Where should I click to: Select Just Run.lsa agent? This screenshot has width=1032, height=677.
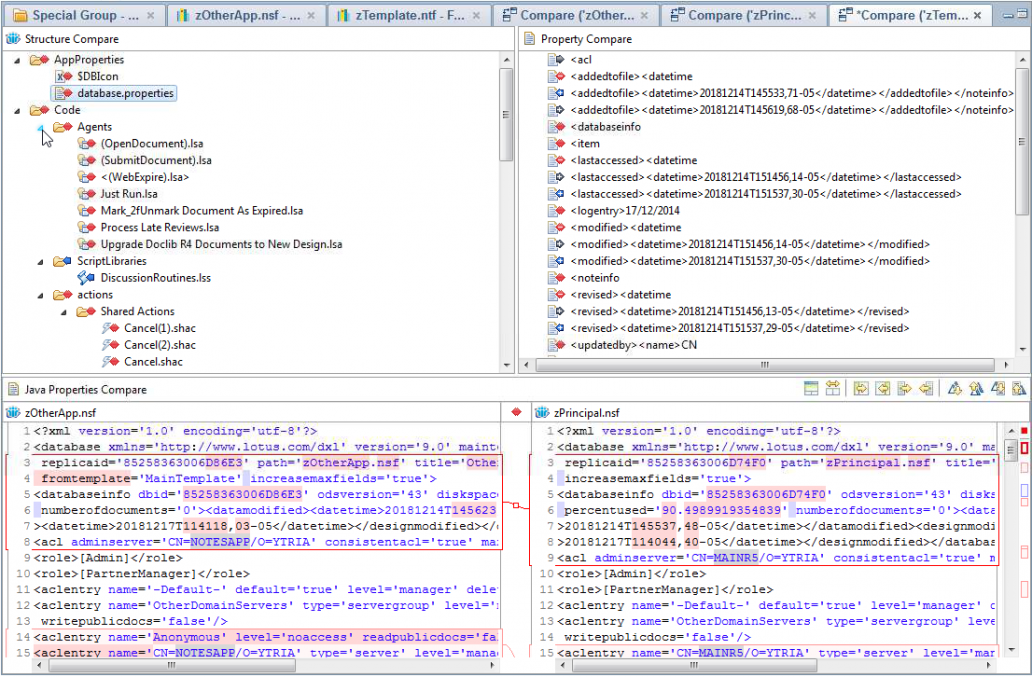pyautogui.click(x=129, y=193)
